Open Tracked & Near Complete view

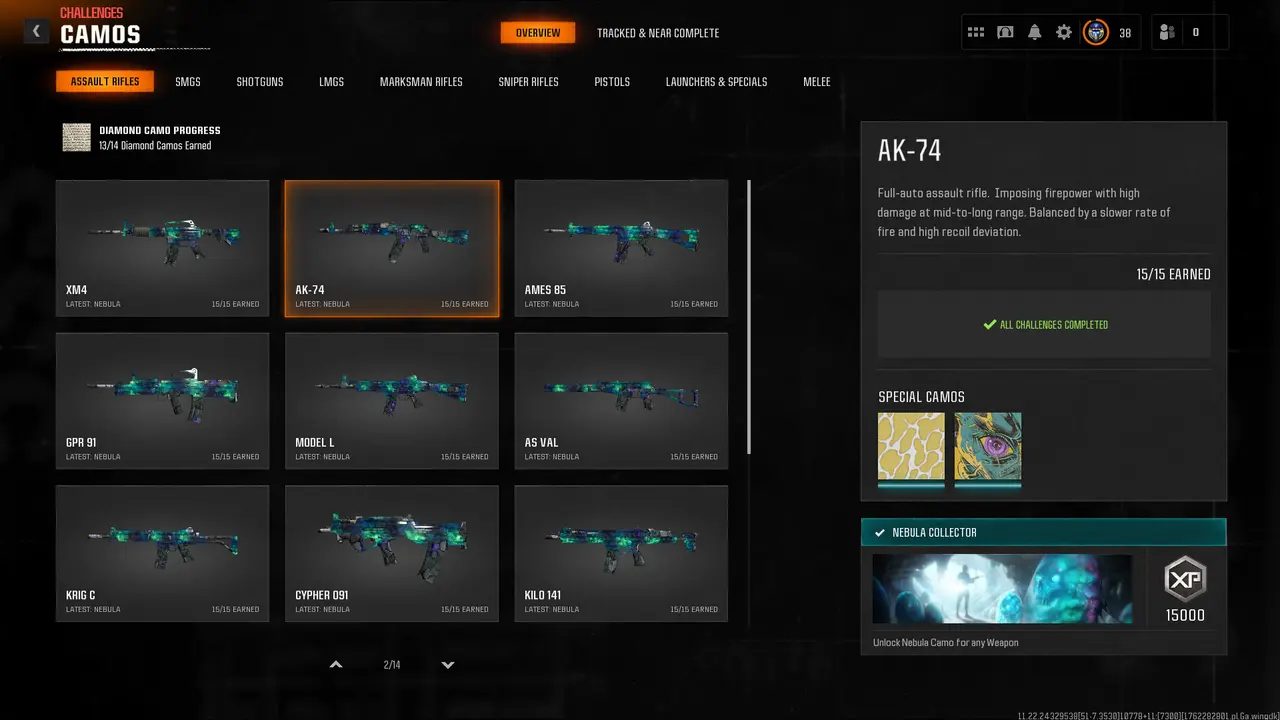pyautogui.click(x=658, y=33)
